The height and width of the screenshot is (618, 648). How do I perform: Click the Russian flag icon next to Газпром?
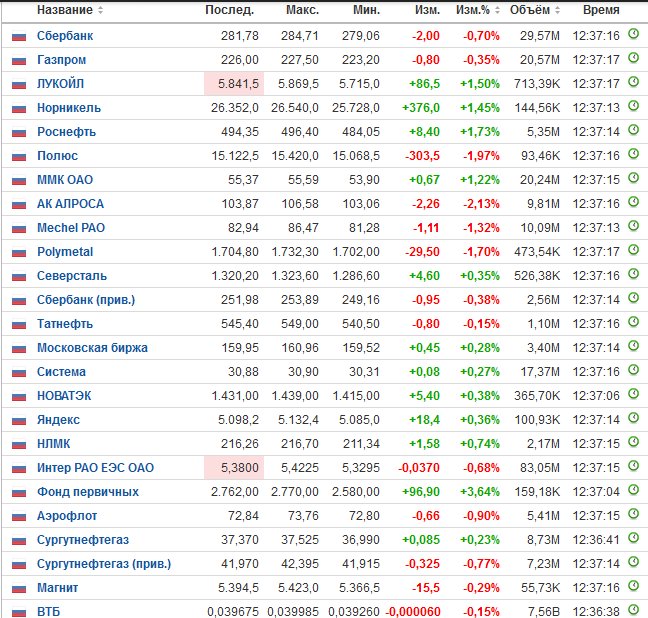19,61
